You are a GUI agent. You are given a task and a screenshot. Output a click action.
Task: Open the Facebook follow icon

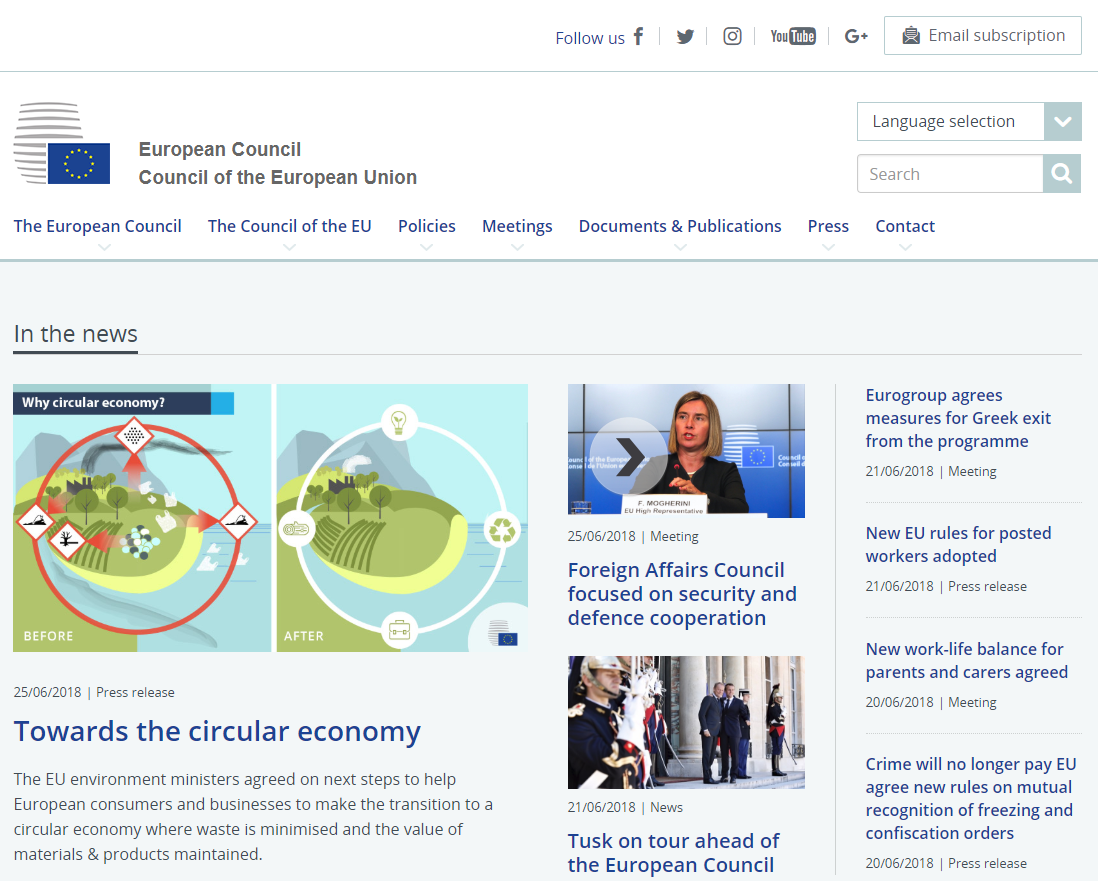[638, 36]
